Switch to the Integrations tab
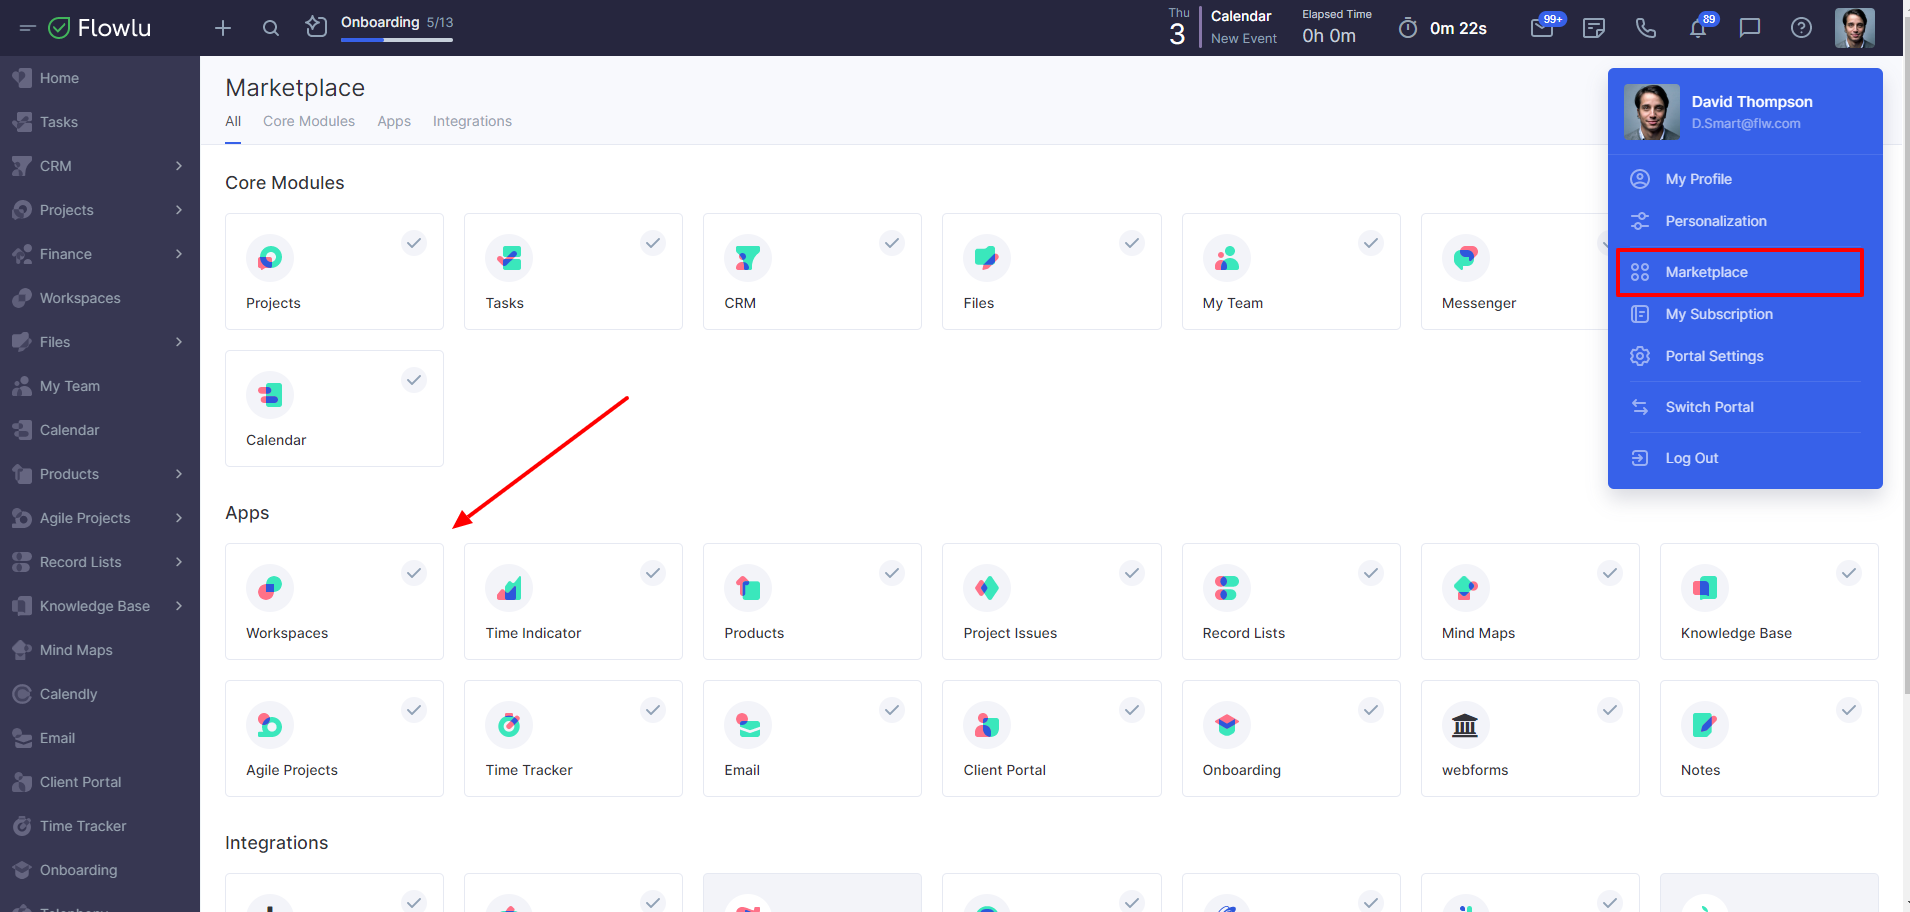This screenshot has height=912, width=1910. tap(472, 121)
